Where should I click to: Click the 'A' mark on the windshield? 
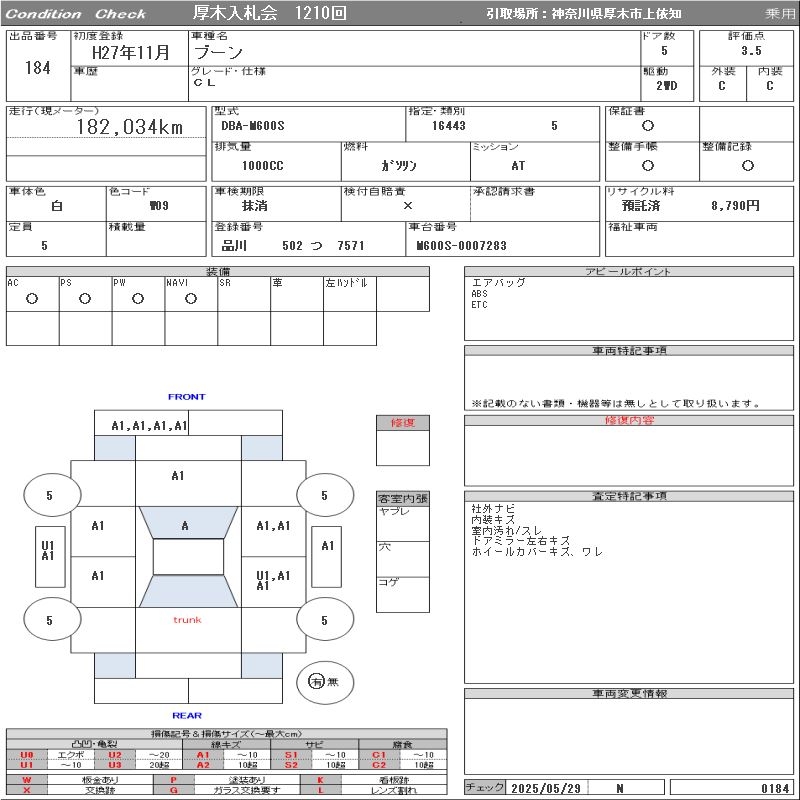click(x=185, y=526)
